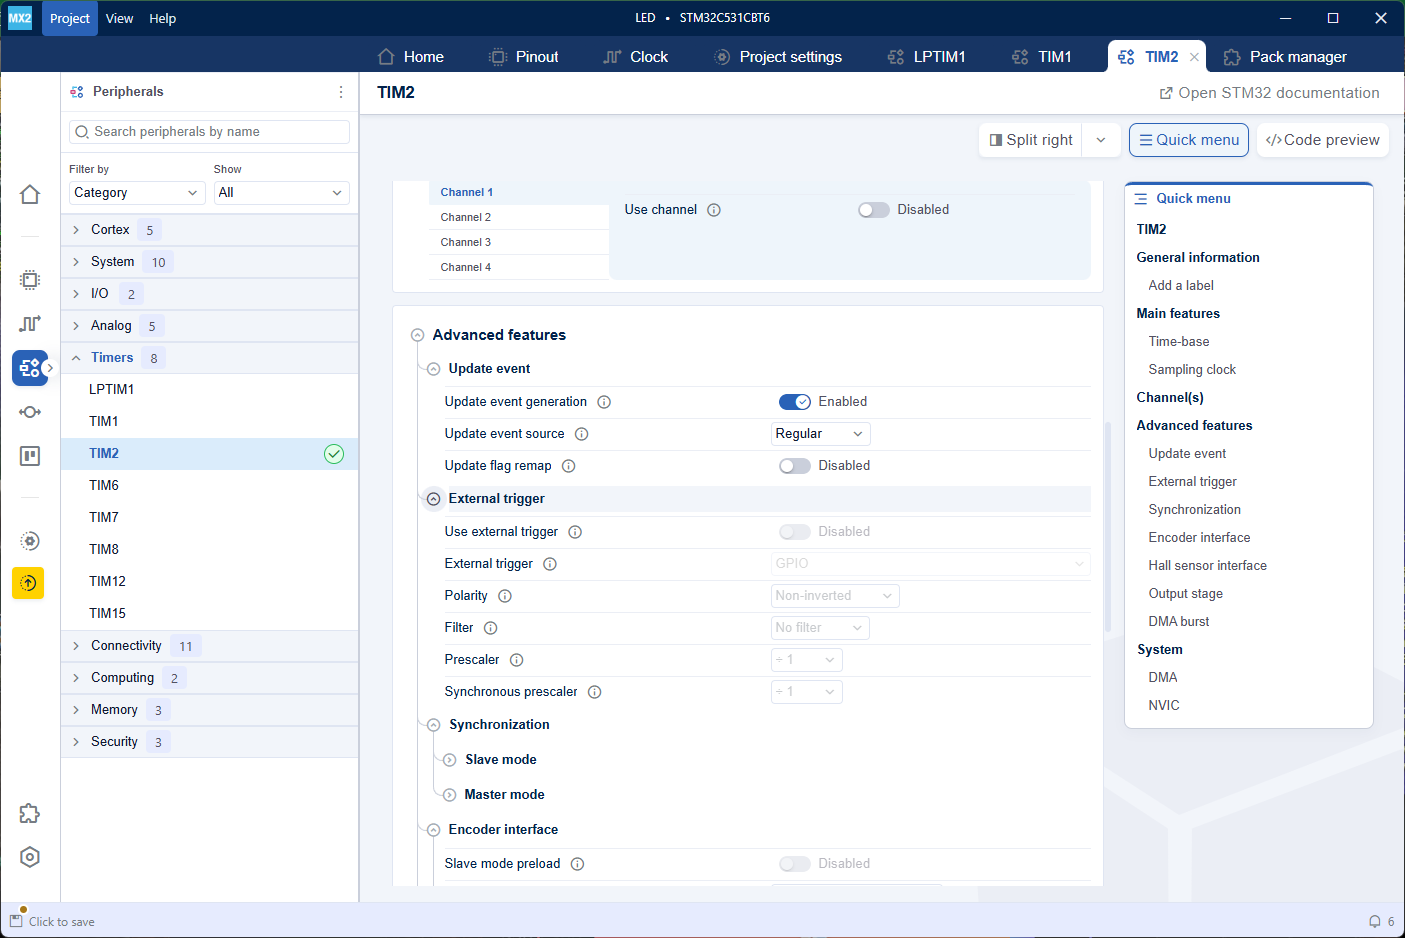Click the Home icon in left sidebar
Screen dimensions: 1405x938
click(x=30, y=194)
